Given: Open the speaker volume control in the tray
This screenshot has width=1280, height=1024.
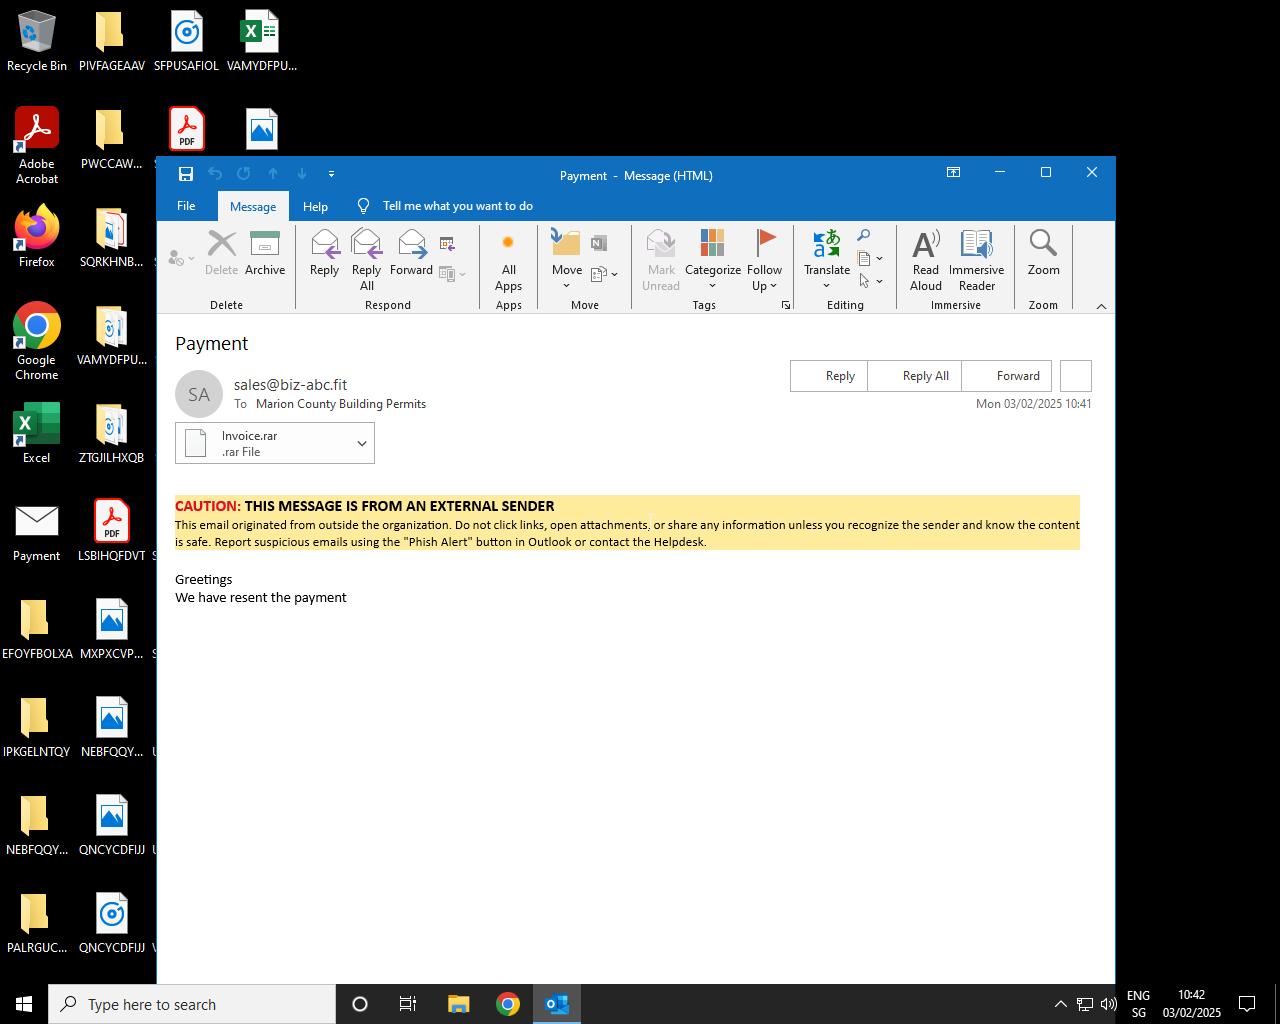Looking at the screenshot, I should (1108, 1004).
